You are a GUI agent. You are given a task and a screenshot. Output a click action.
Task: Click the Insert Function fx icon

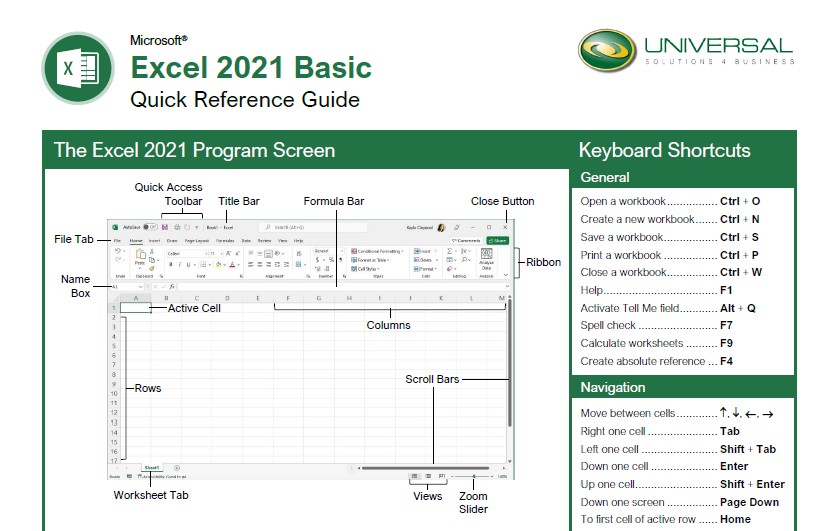coord(172,287)
